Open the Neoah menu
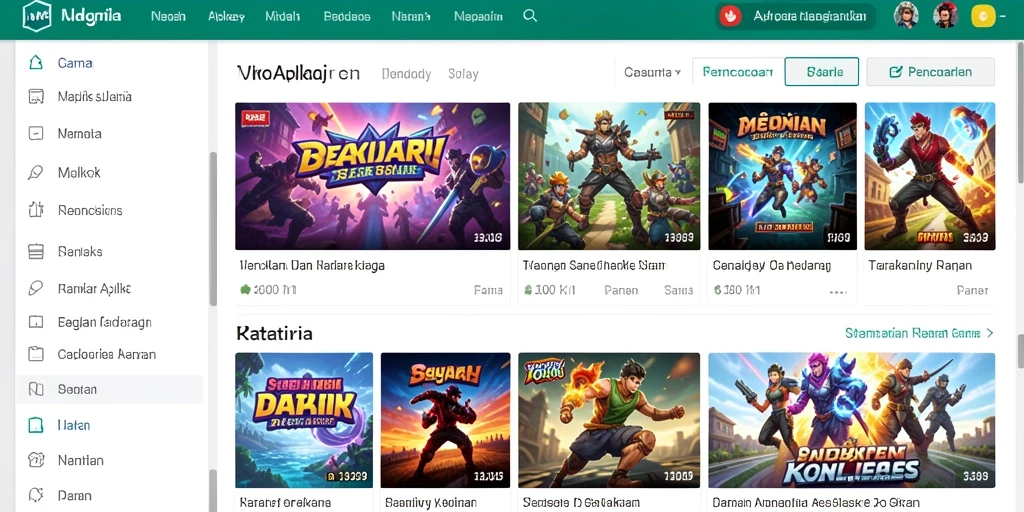1024x512 pixels. pos(168,16)
